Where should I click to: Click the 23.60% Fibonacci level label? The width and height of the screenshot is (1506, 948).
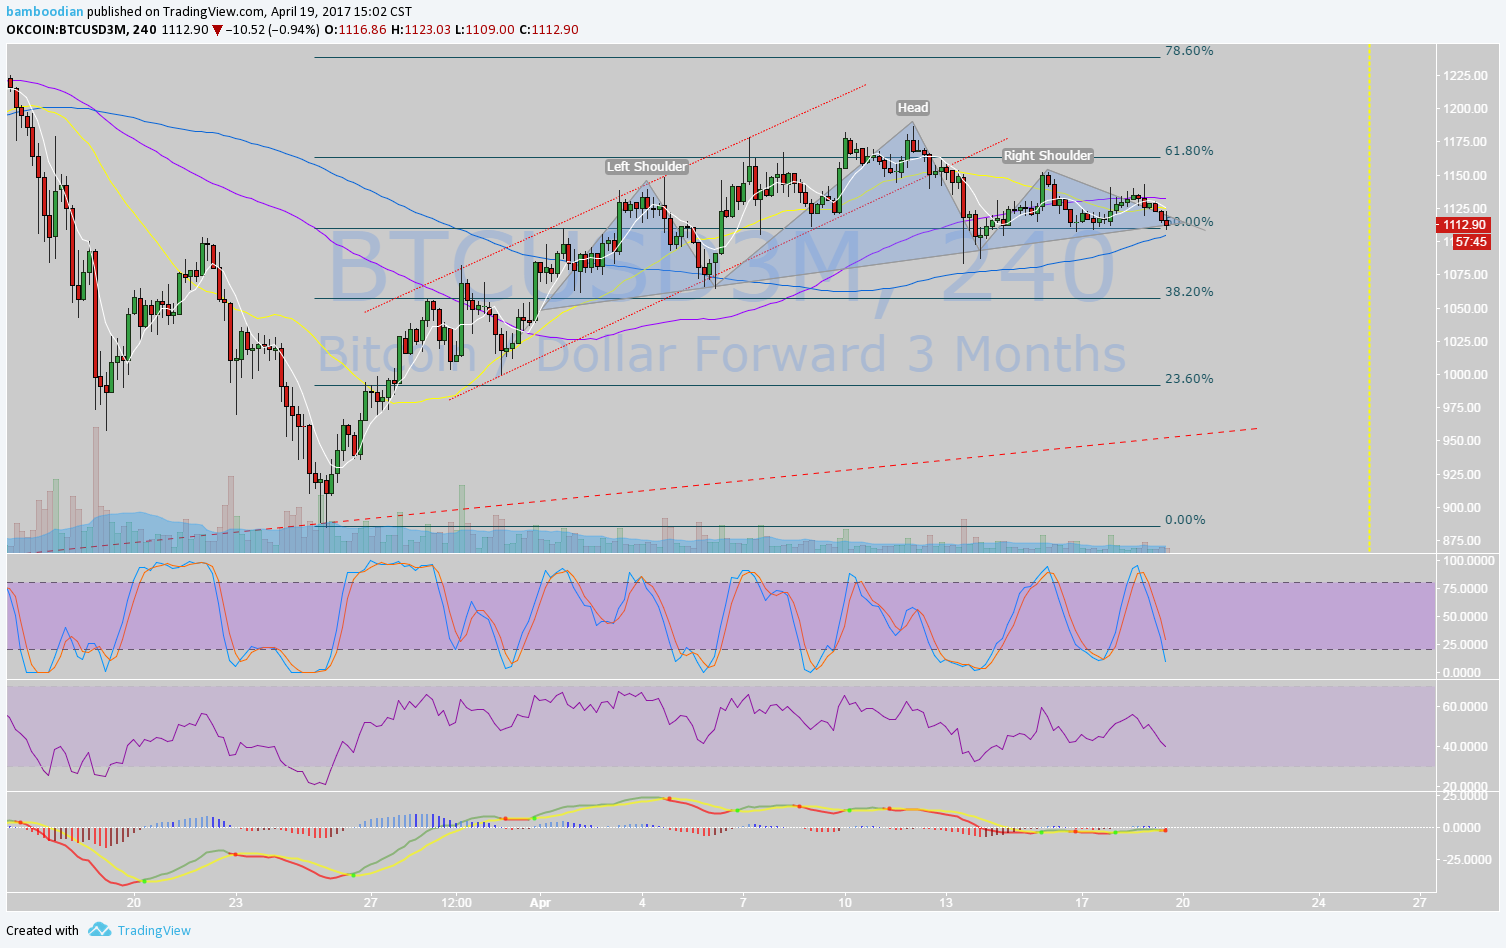pos(1189,379)
